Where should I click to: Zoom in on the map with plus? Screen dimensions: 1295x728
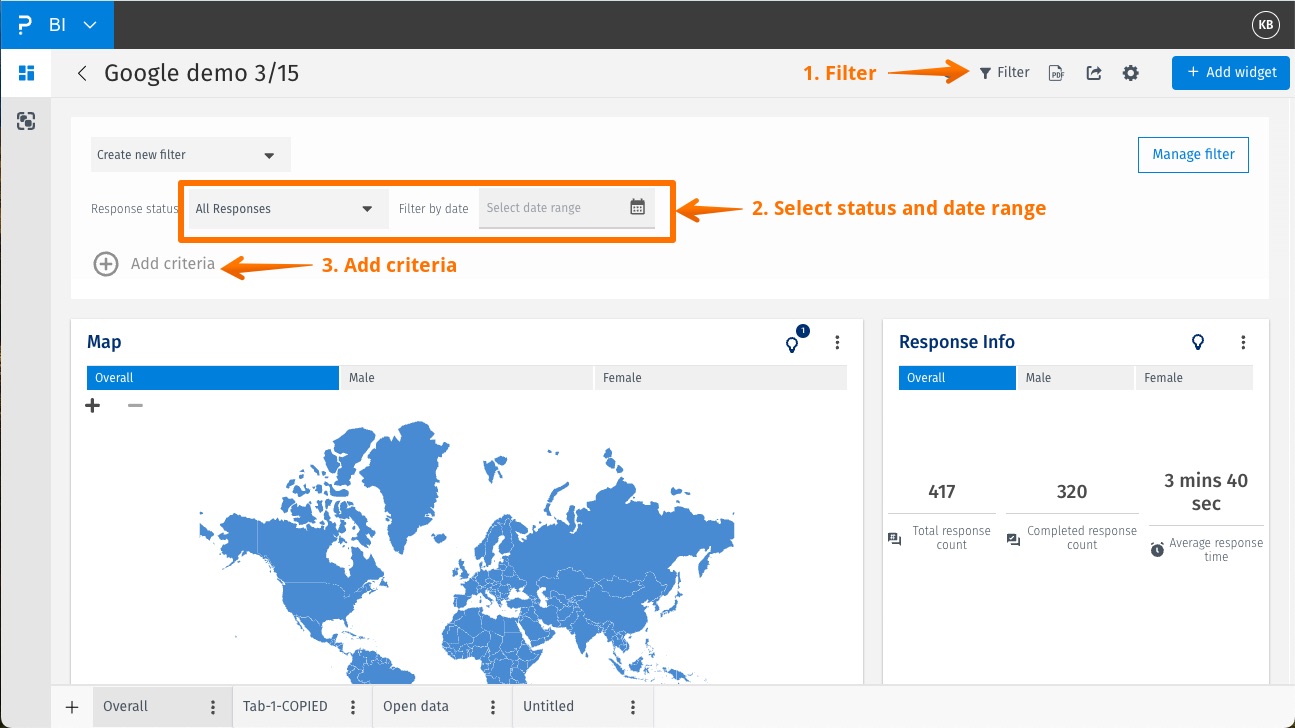[x=93, y=405]
